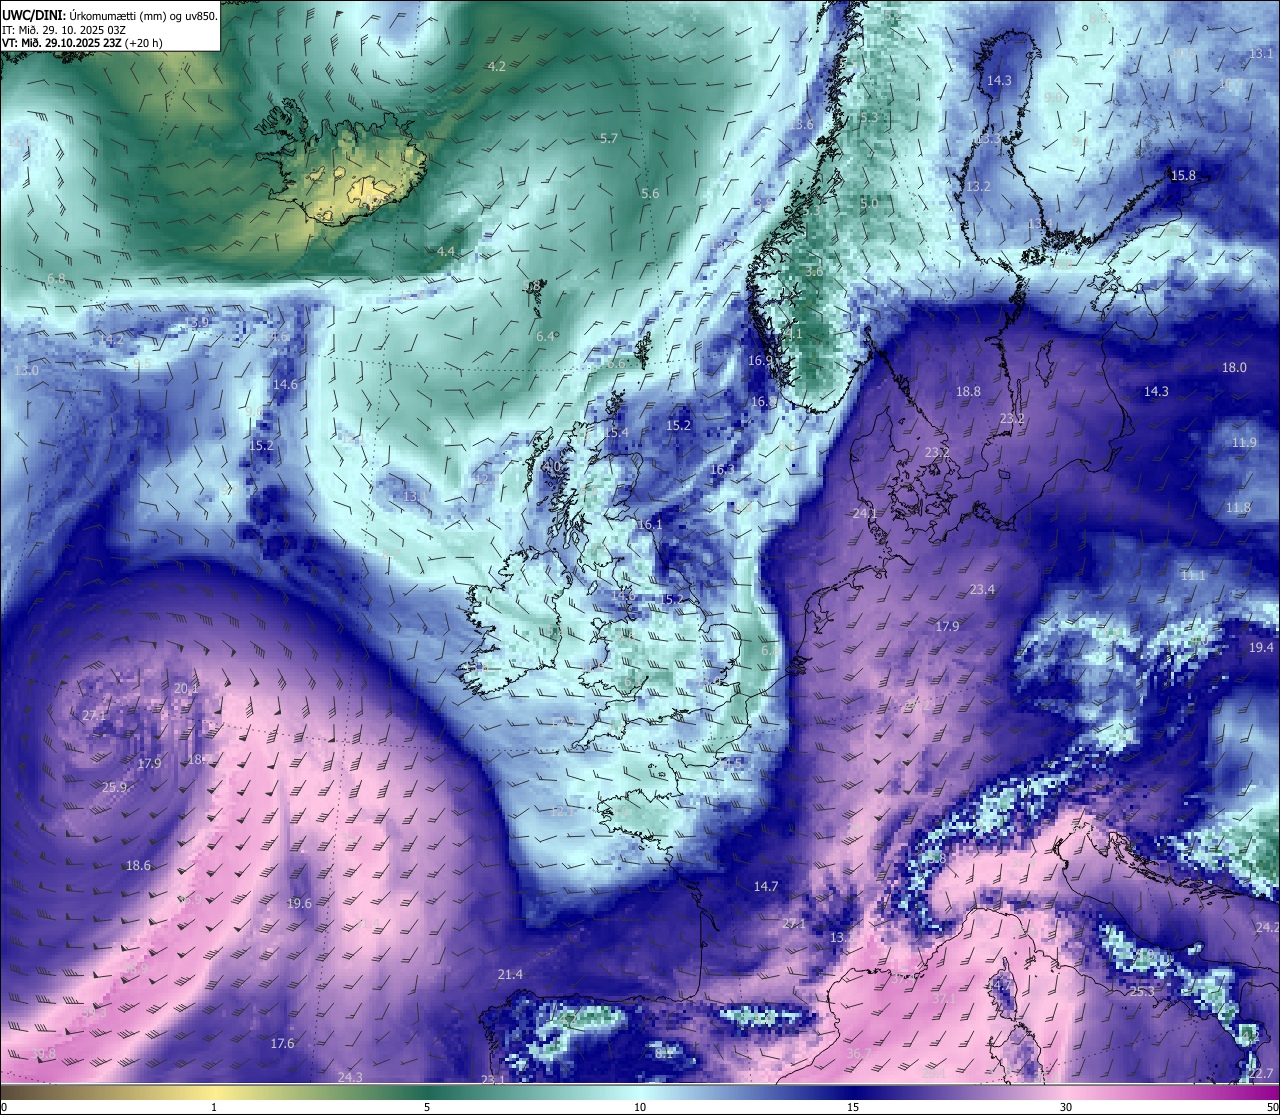Viewport: 1280px width, 1115px height.
Task: Click the '30' tick label on the colorbar
Action: click(x=1066, y=1107)
